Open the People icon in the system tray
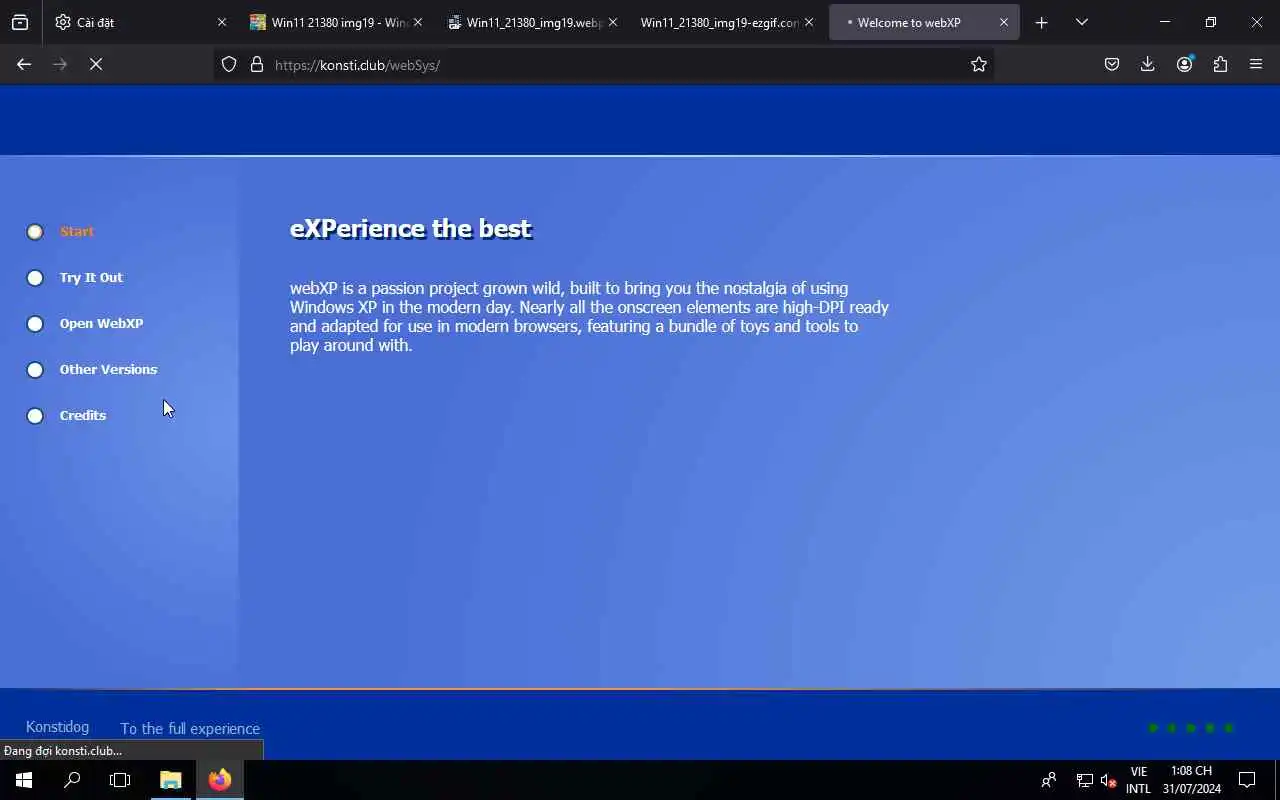The image size is (1280, 800). [x=1048, y=780]
